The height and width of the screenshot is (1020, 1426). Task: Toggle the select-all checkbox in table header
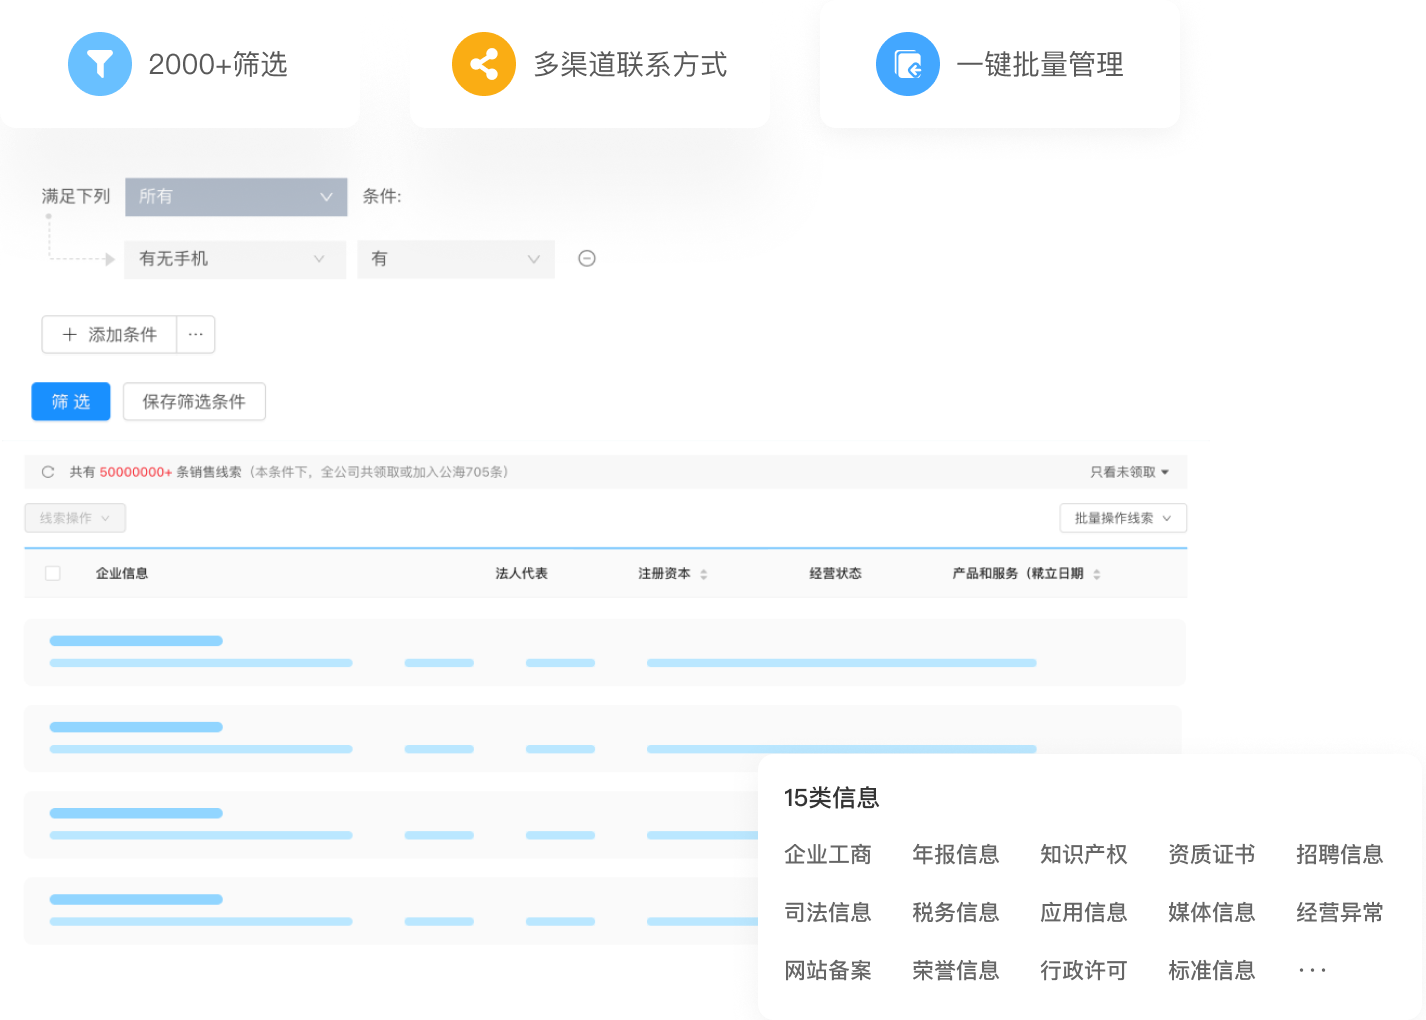click(52, 573)
